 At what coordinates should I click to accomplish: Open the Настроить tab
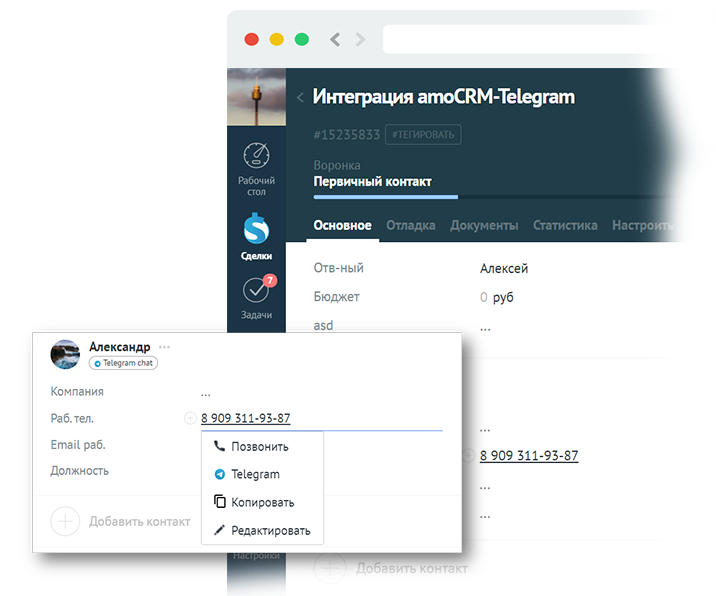(x=642, y=226)
